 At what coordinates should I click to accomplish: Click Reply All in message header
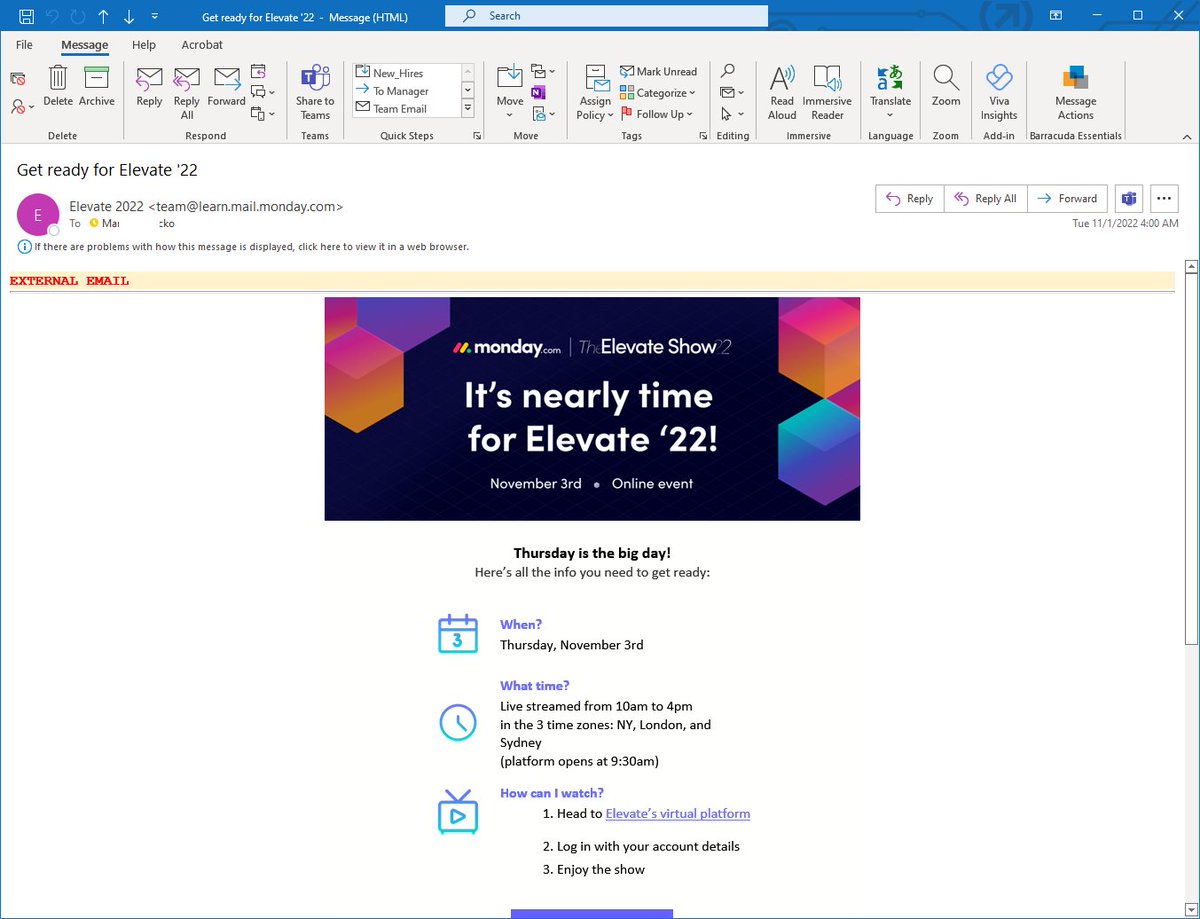click(x=985, y=199)
